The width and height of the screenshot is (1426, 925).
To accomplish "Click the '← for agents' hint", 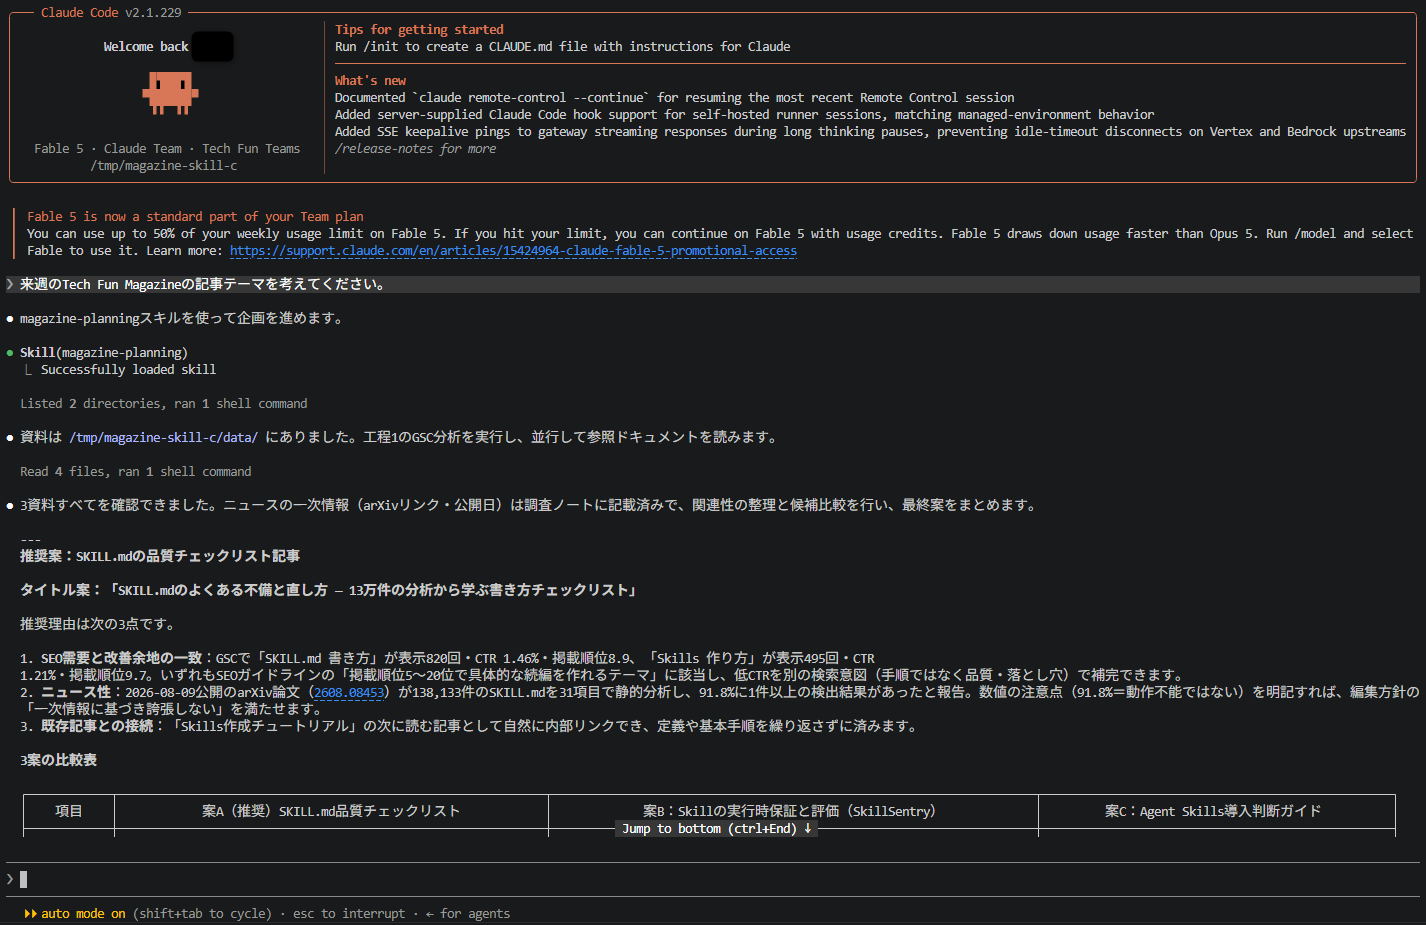I will pyautogui.click(x=468, y=914).
